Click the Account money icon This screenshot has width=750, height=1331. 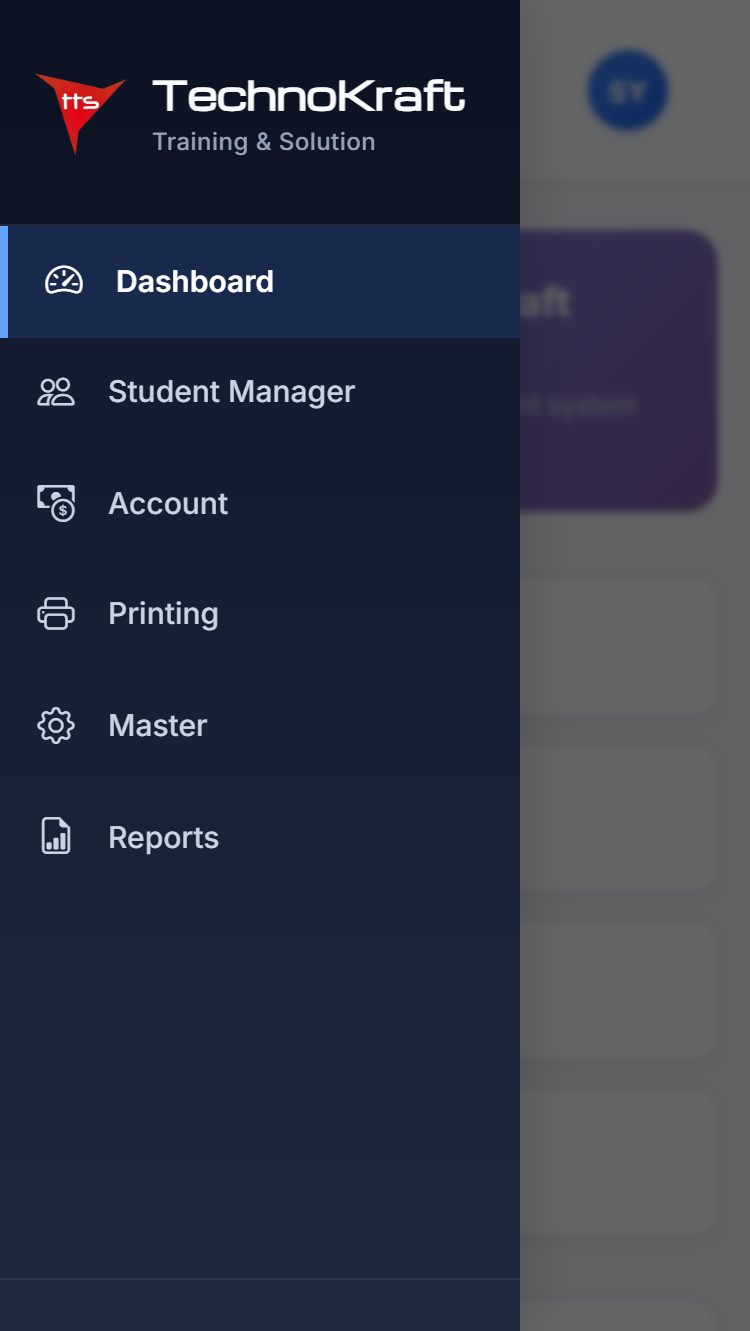(x=56, y=503)
